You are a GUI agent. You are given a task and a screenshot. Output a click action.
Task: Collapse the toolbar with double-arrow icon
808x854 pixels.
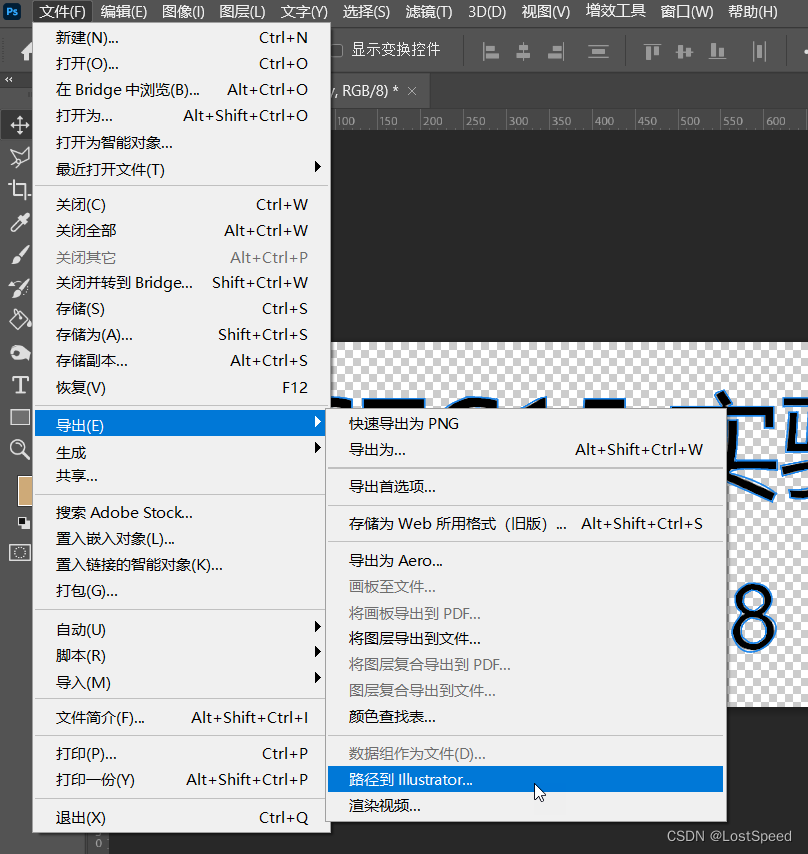[9, 80]
